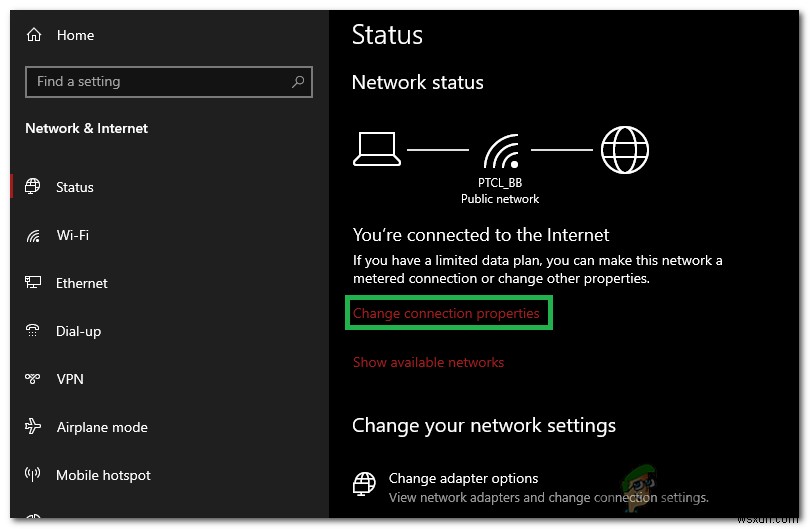
Task: Click the Home icon in sidebar
Action: tap(34, 35)
